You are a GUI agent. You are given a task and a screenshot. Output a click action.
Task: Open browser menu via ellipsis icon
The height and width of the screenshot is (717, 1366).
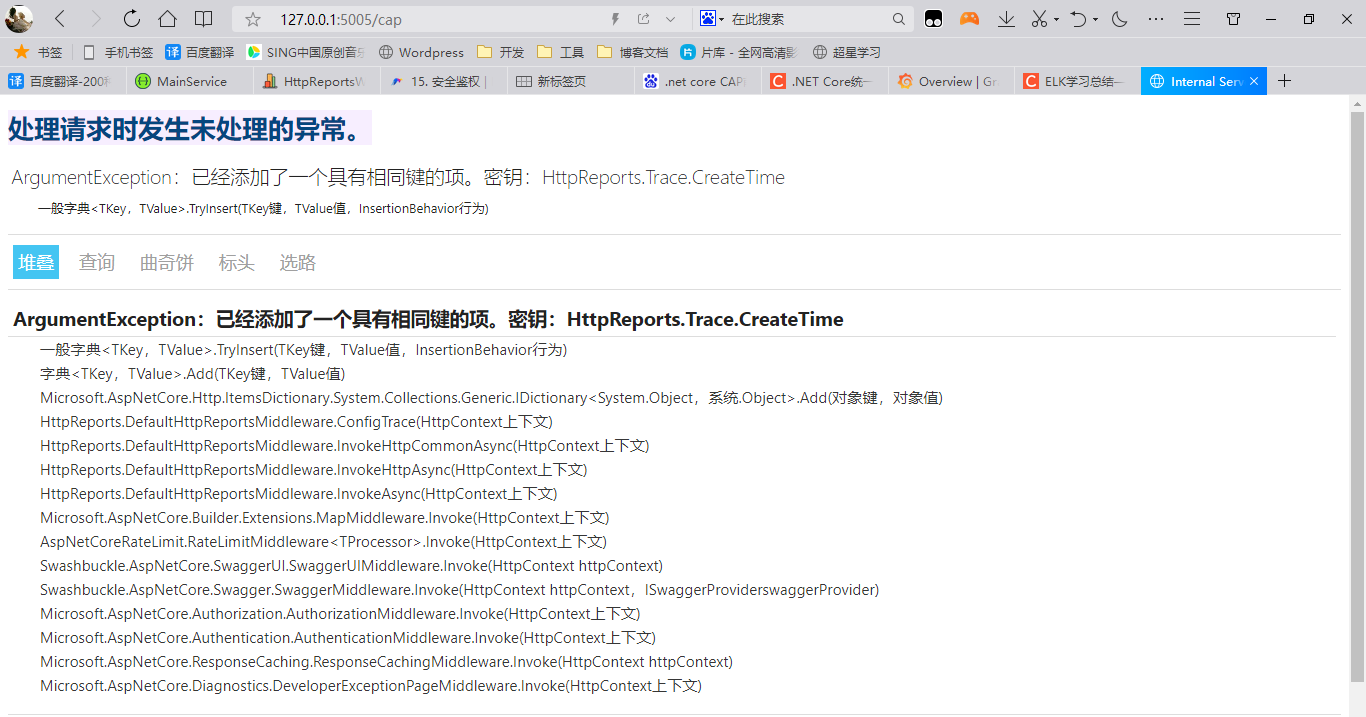[x=1156, y=19]
